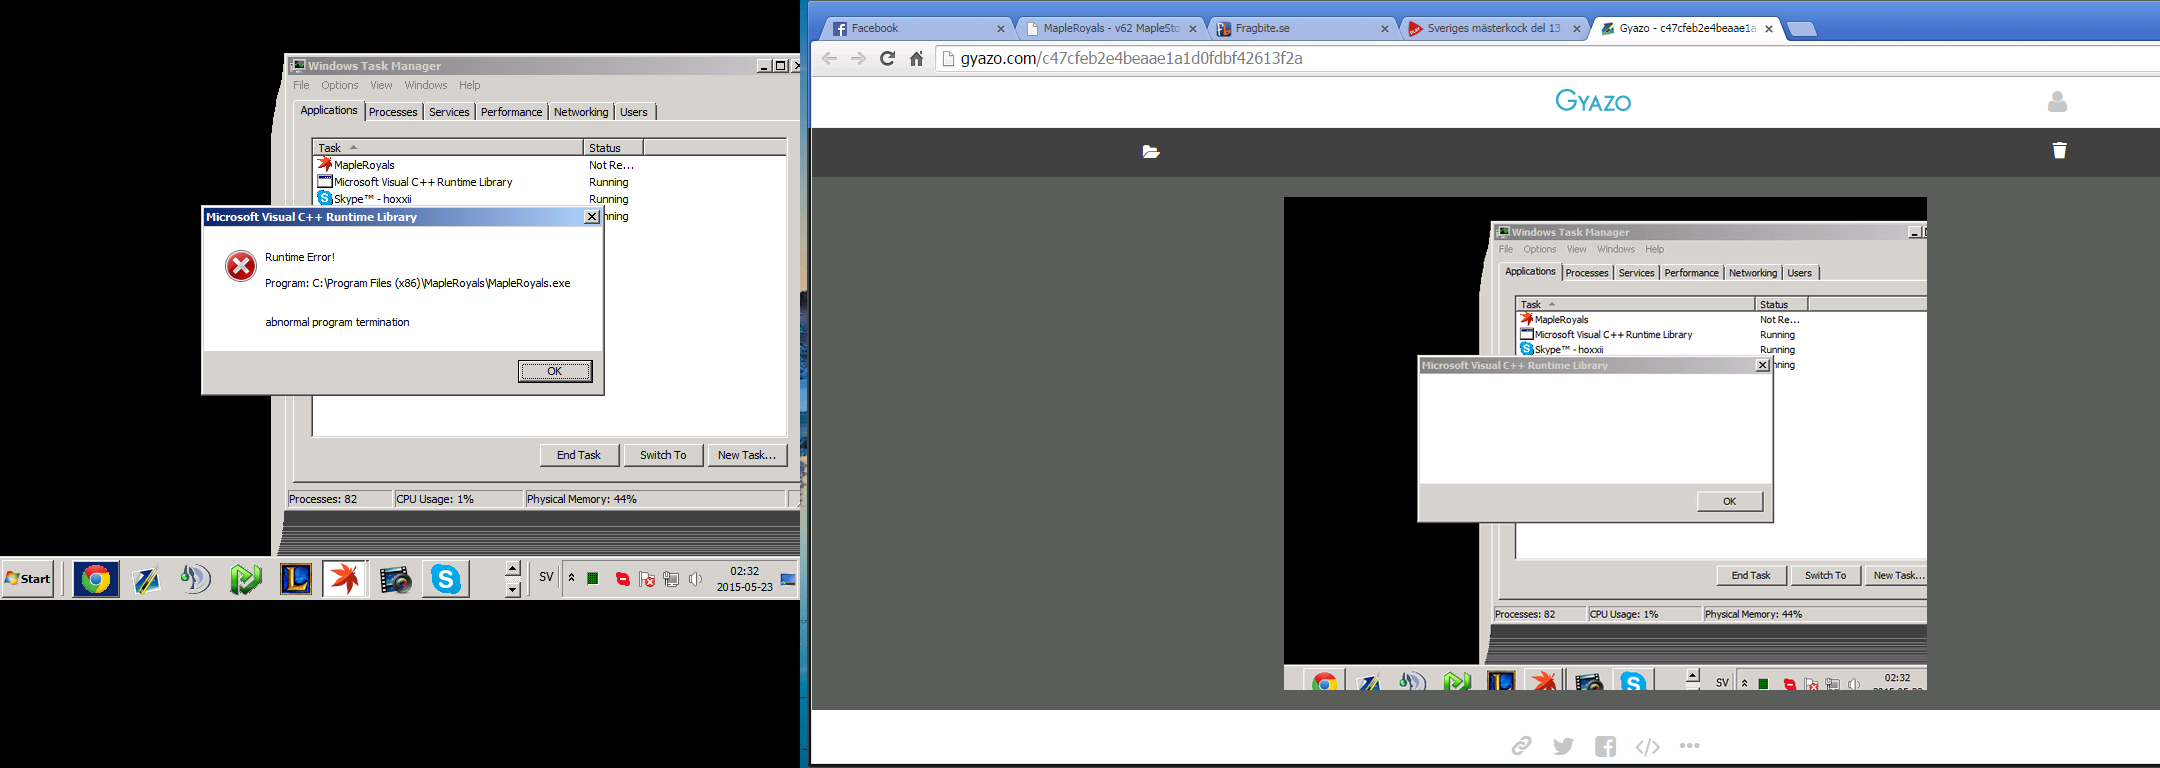Click the Gyazo logo link
Image resolution: width=2160 pixels, height=768 pixels.
1593,101
